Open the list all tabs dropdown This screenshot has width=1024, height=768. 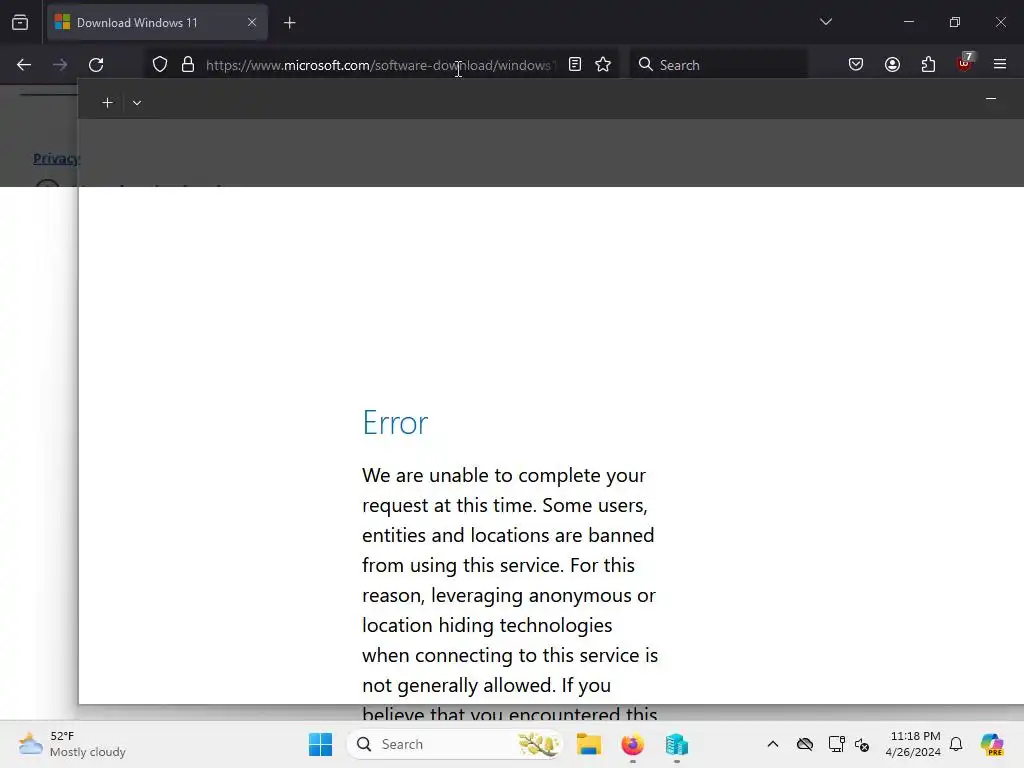pos(826,22)
